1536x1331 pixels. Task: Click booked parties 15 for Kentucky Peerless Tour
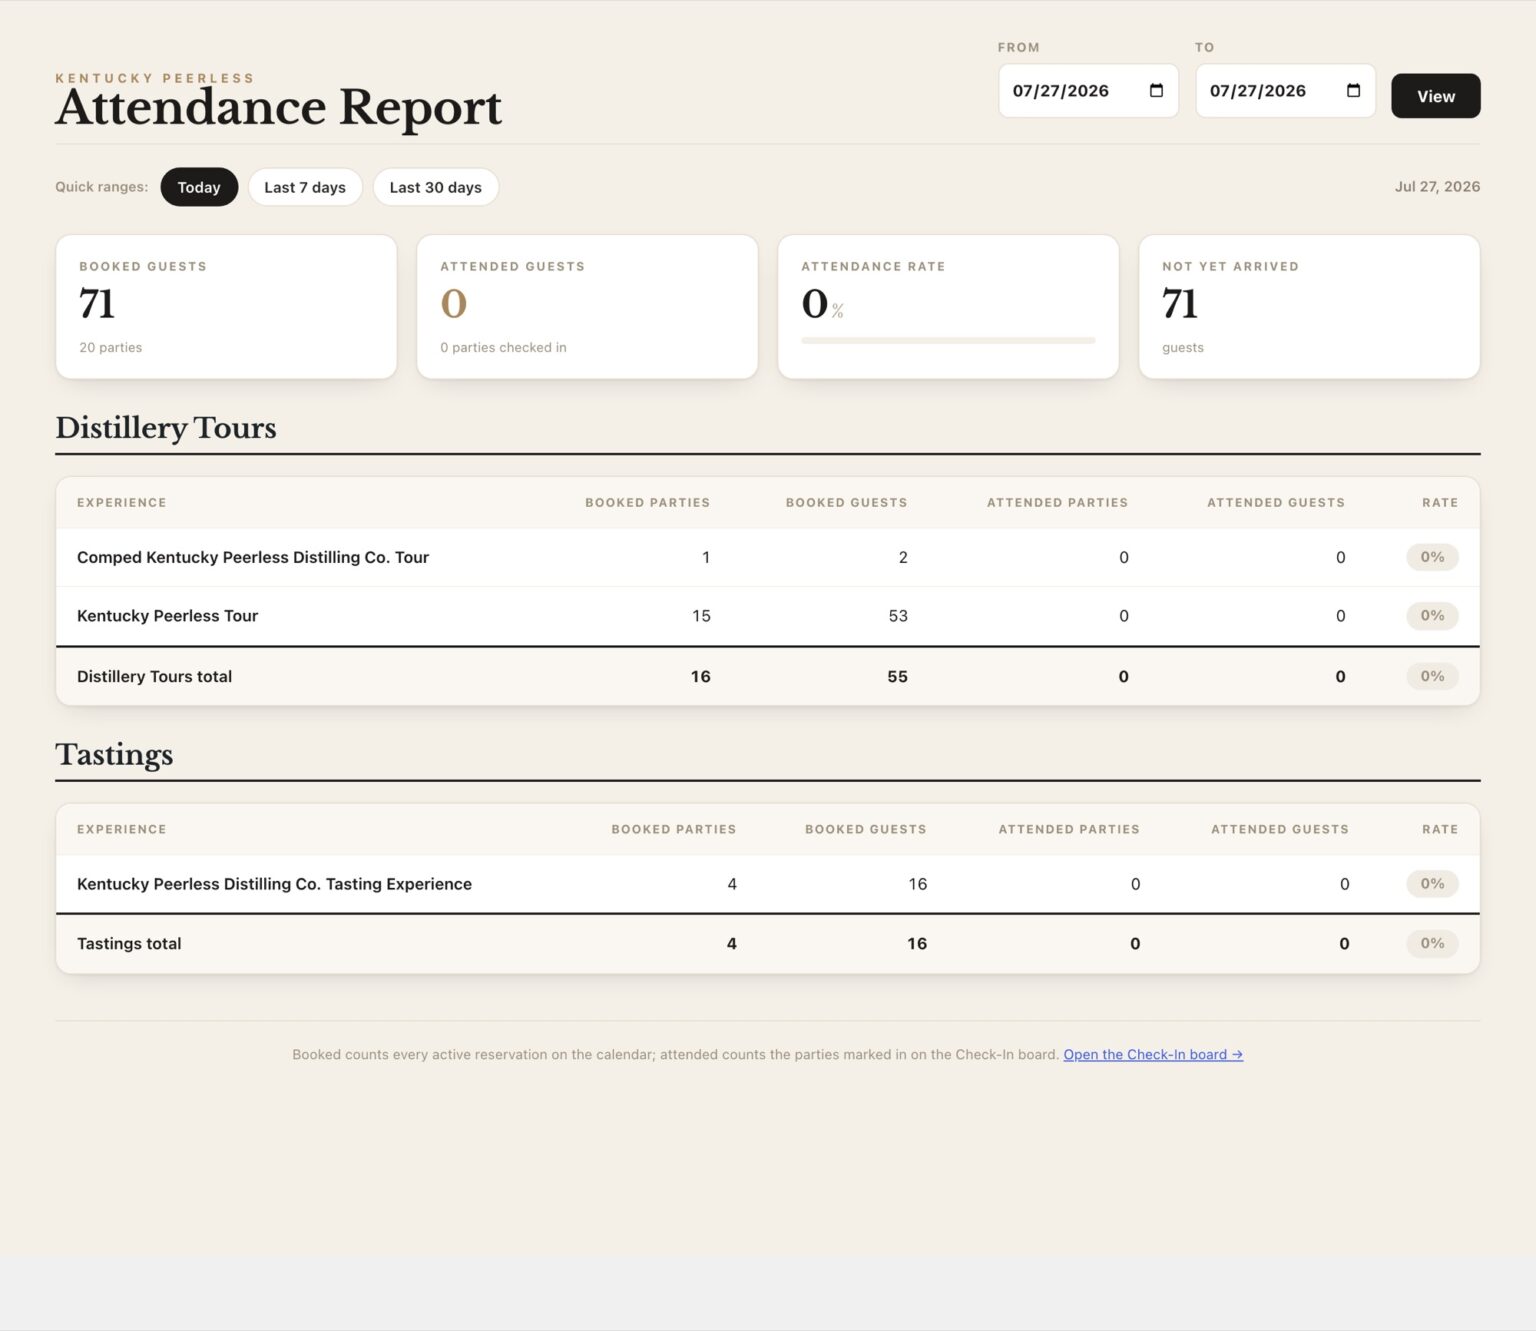701,616
